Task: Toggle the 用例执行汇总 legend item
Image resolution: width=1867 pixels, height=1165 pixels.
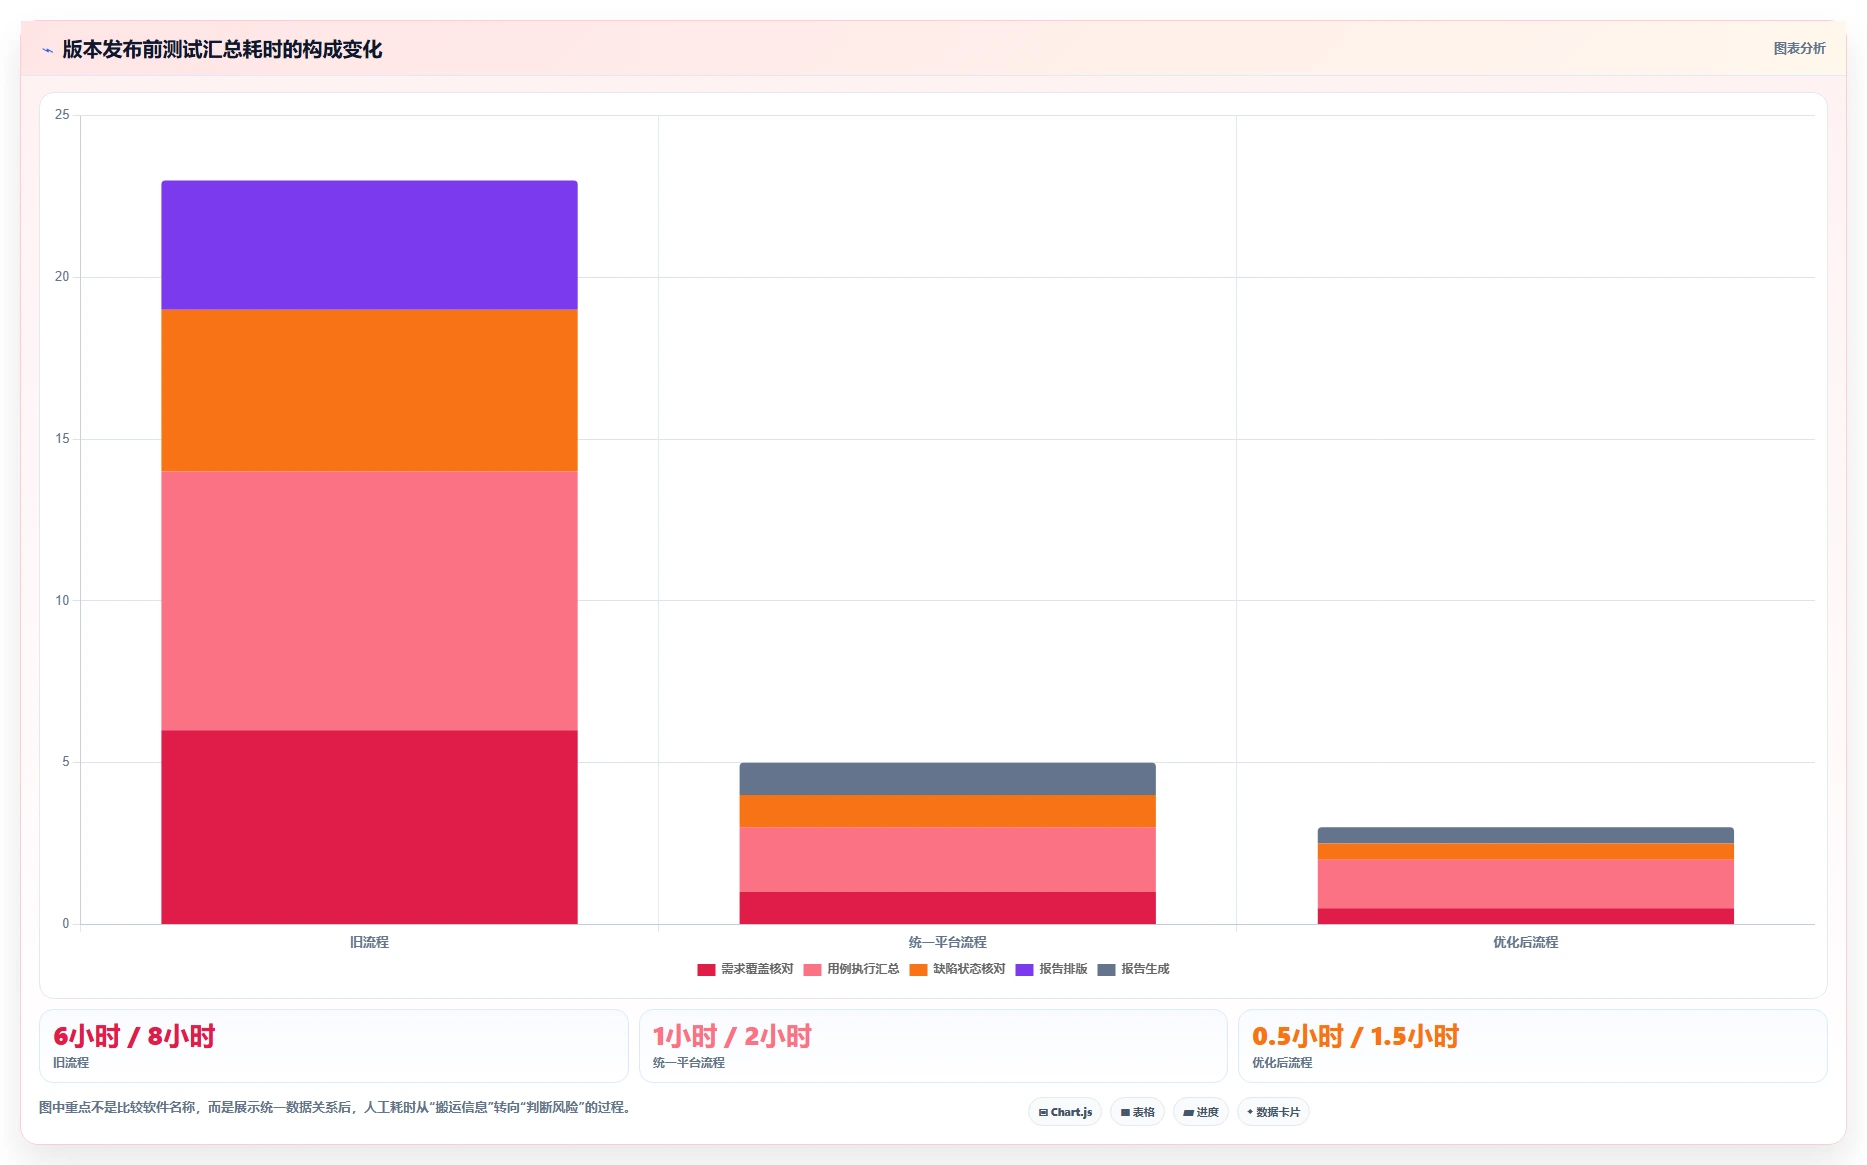Action: pos(851,969)
